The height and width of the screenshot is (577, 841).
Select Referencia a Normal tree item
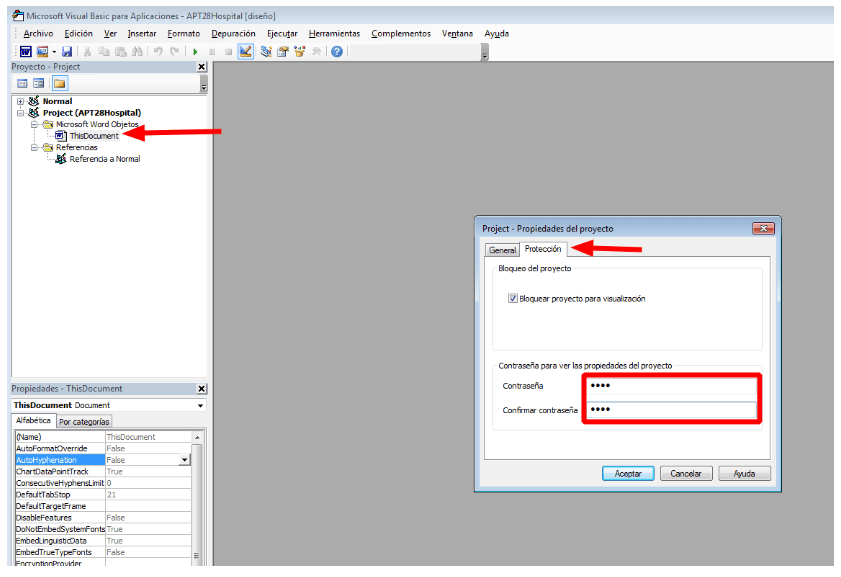click(105, 159)
